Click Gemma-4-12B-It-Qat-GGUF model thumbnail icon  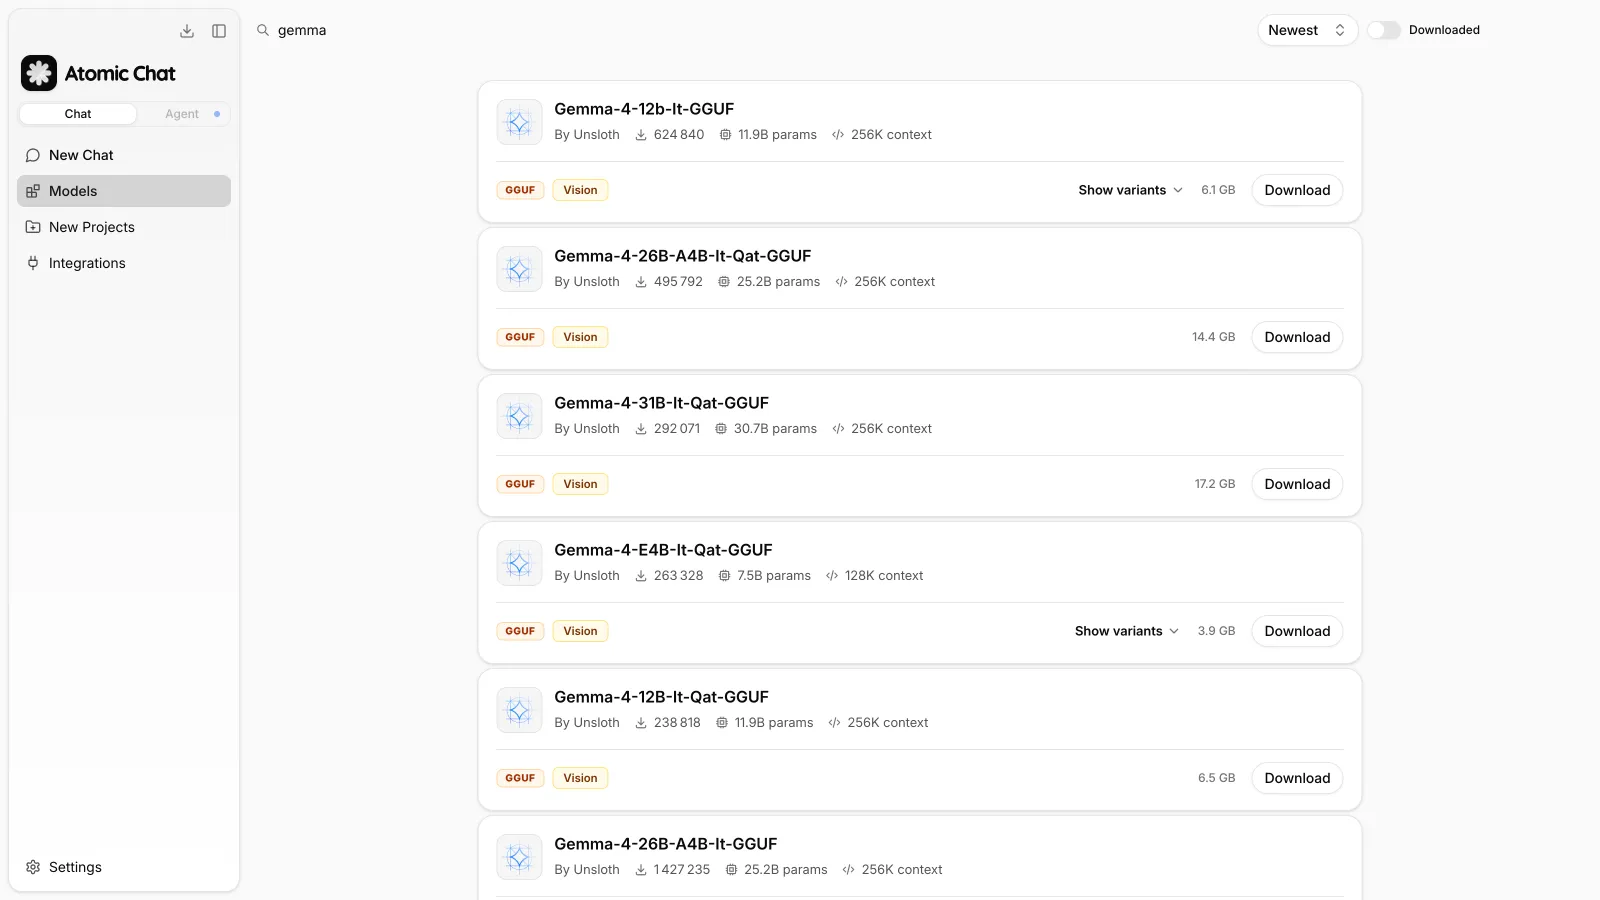pos(519,710)
